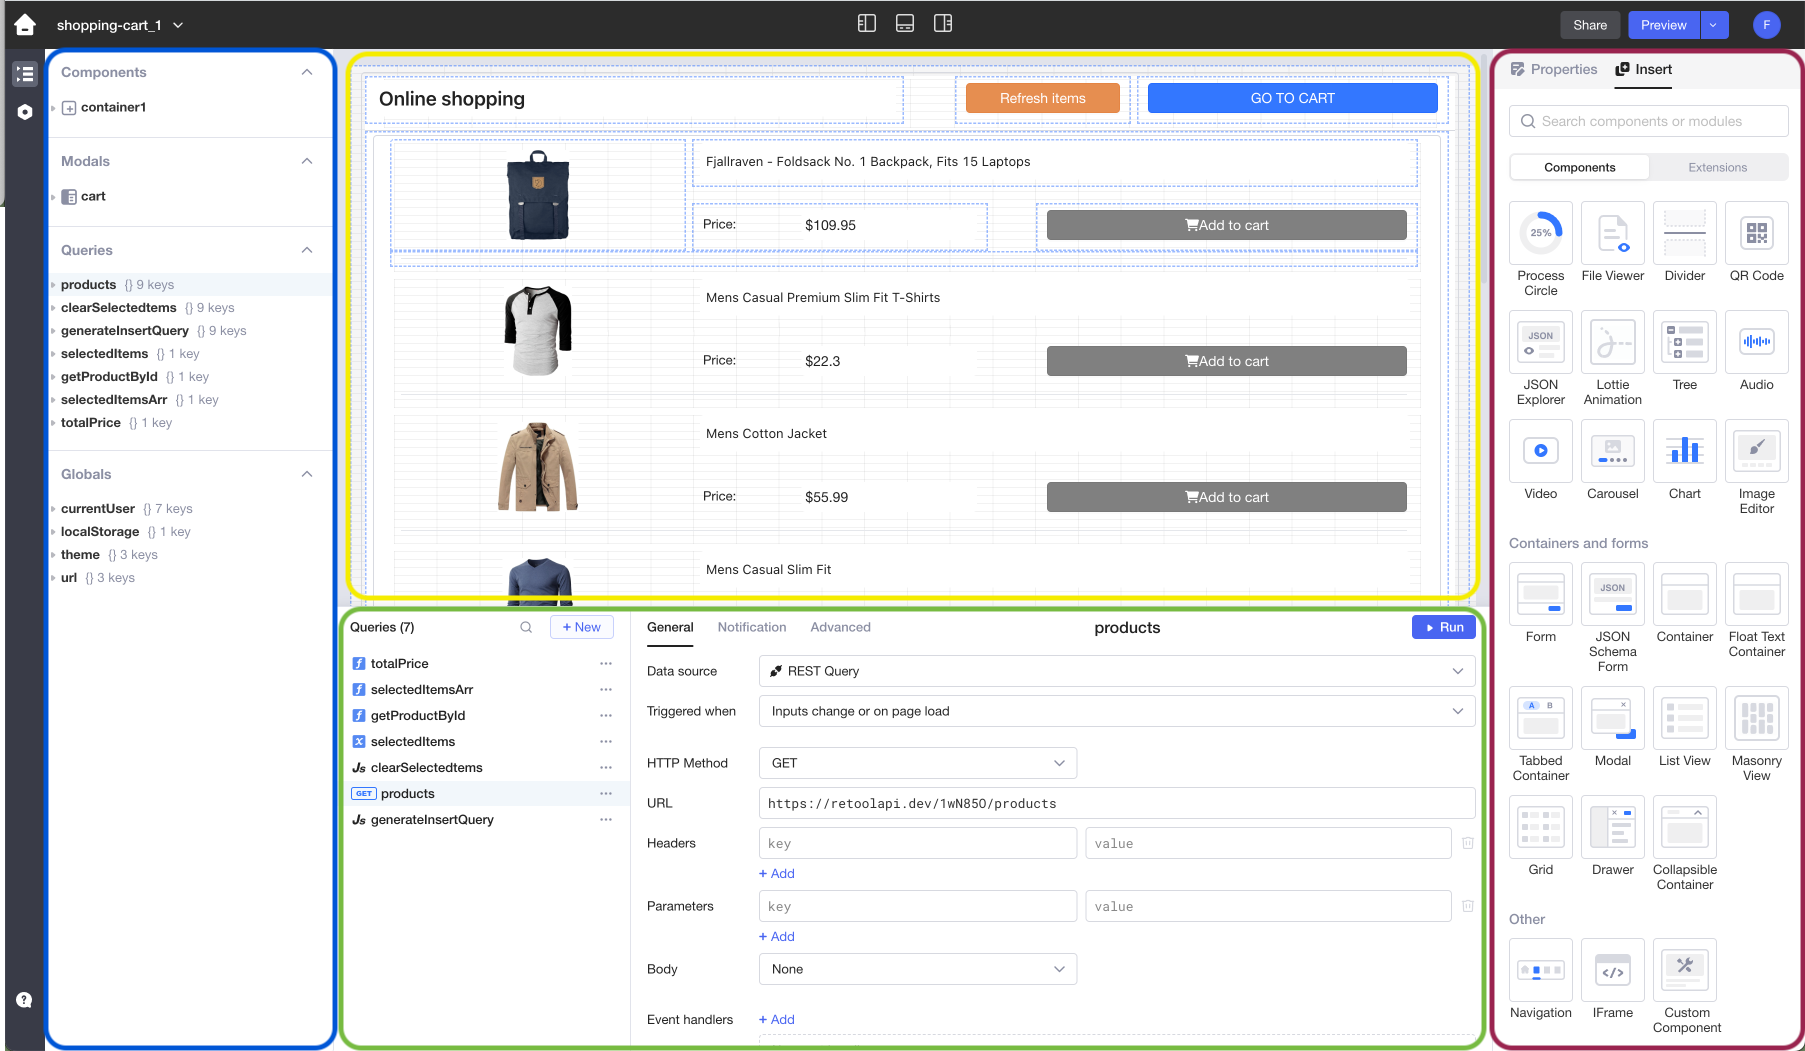1805x1051 pixels.
Task: Toggle the left panel layout icon
Action: (x=867, y=24)
